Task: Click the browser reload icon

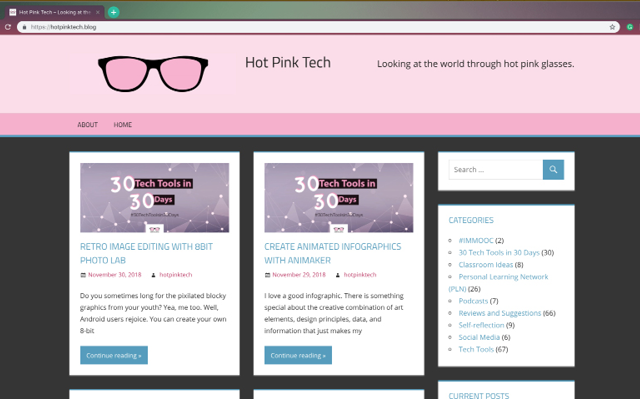Action: tap(7, 27)
